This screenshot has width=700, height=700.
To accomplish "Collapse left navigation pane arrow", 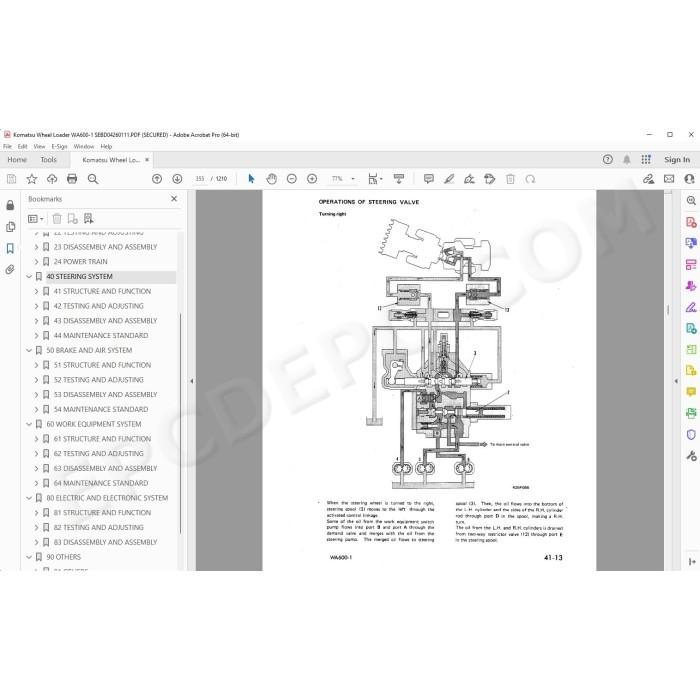I will (x=192, y=381).
